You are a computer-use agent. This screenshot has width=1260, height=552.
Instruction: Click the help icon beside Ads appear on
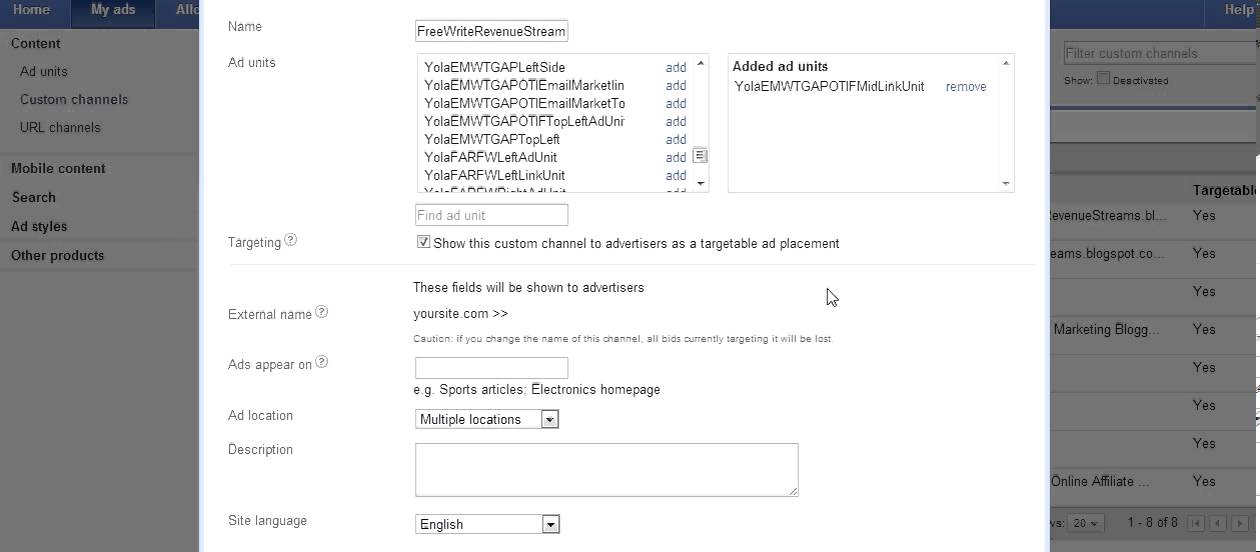tap(322, 362)
